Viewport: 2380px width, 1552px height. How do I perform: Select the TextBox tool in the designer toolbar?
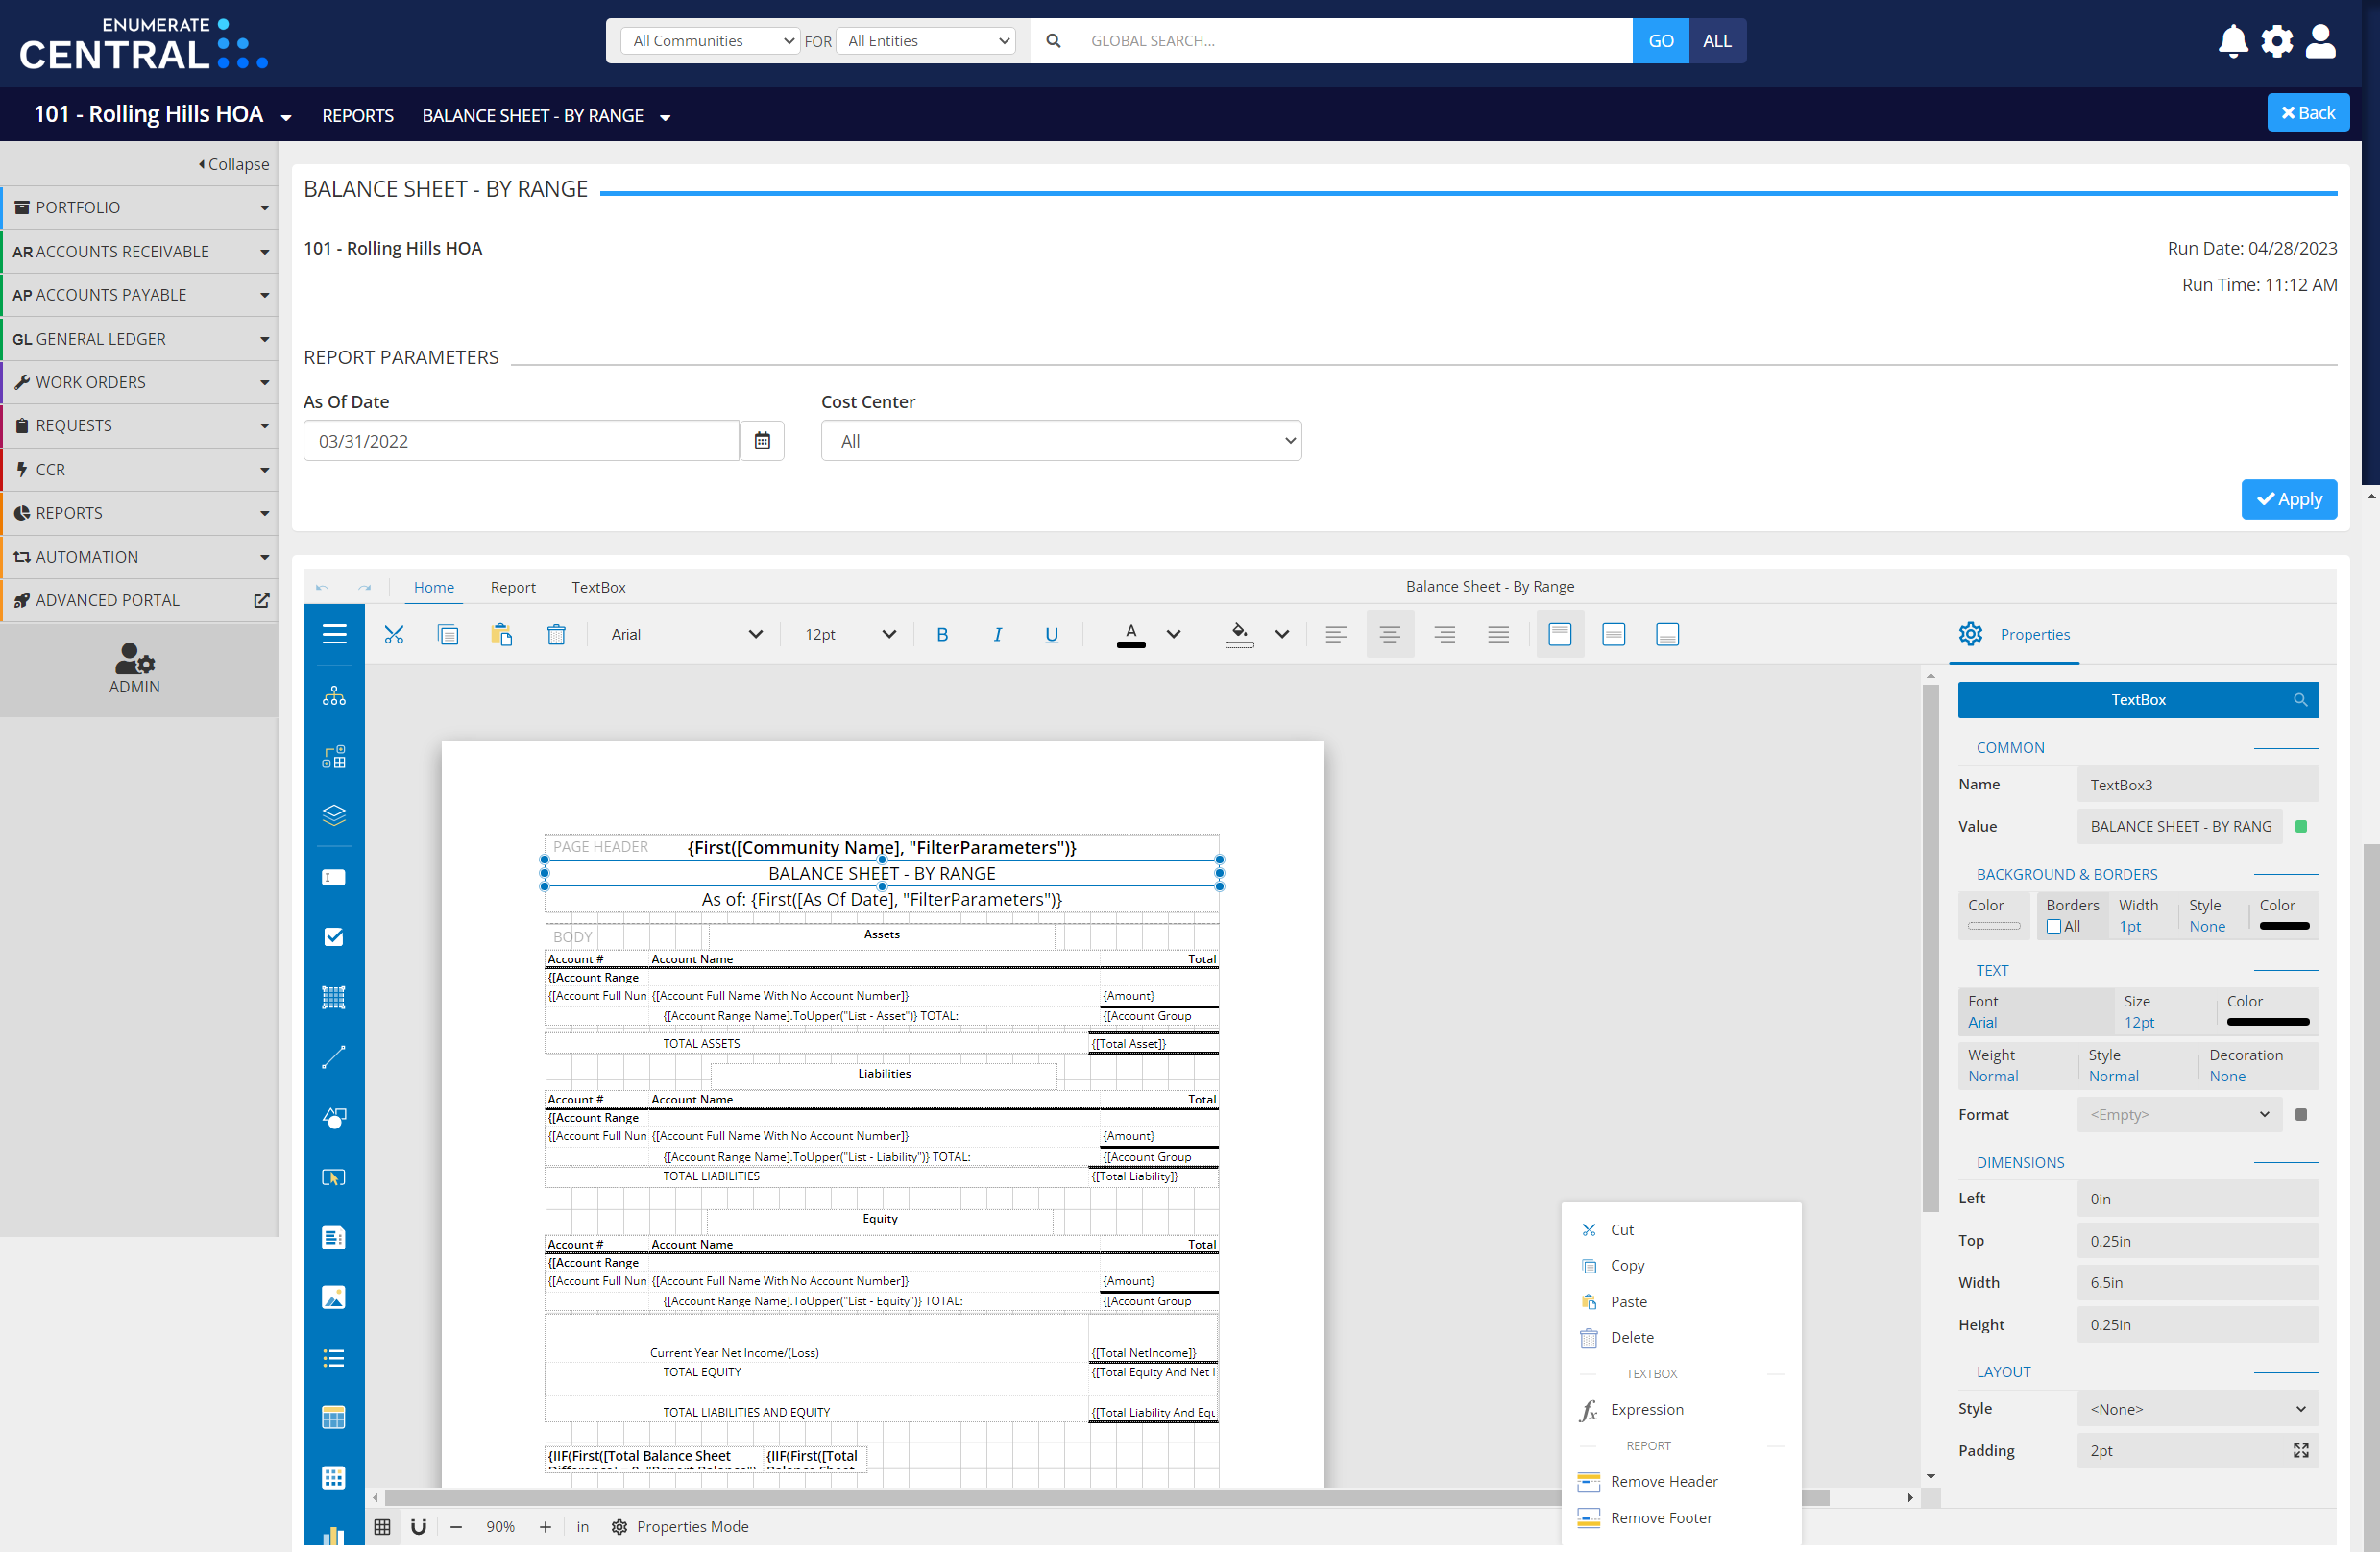click(333, 877)
